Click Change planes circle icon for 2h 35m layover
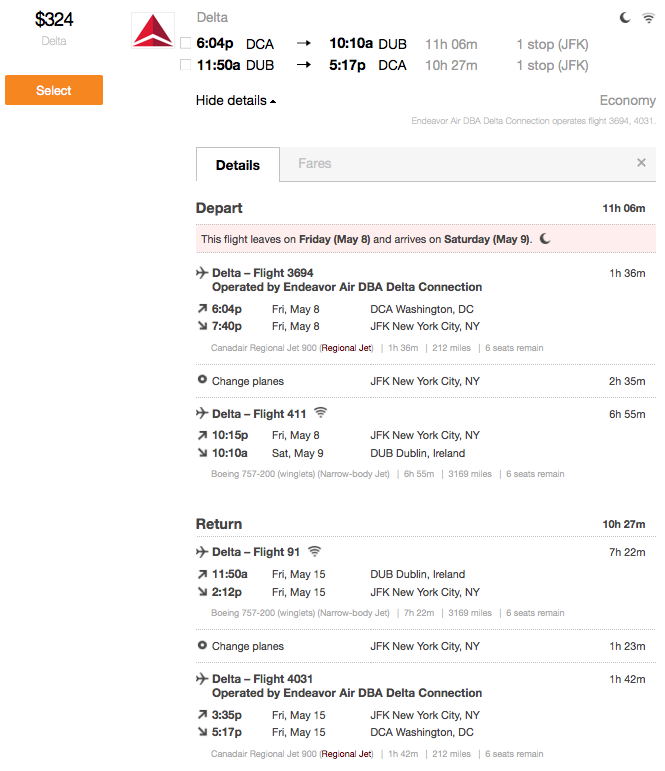 (202, 380)
